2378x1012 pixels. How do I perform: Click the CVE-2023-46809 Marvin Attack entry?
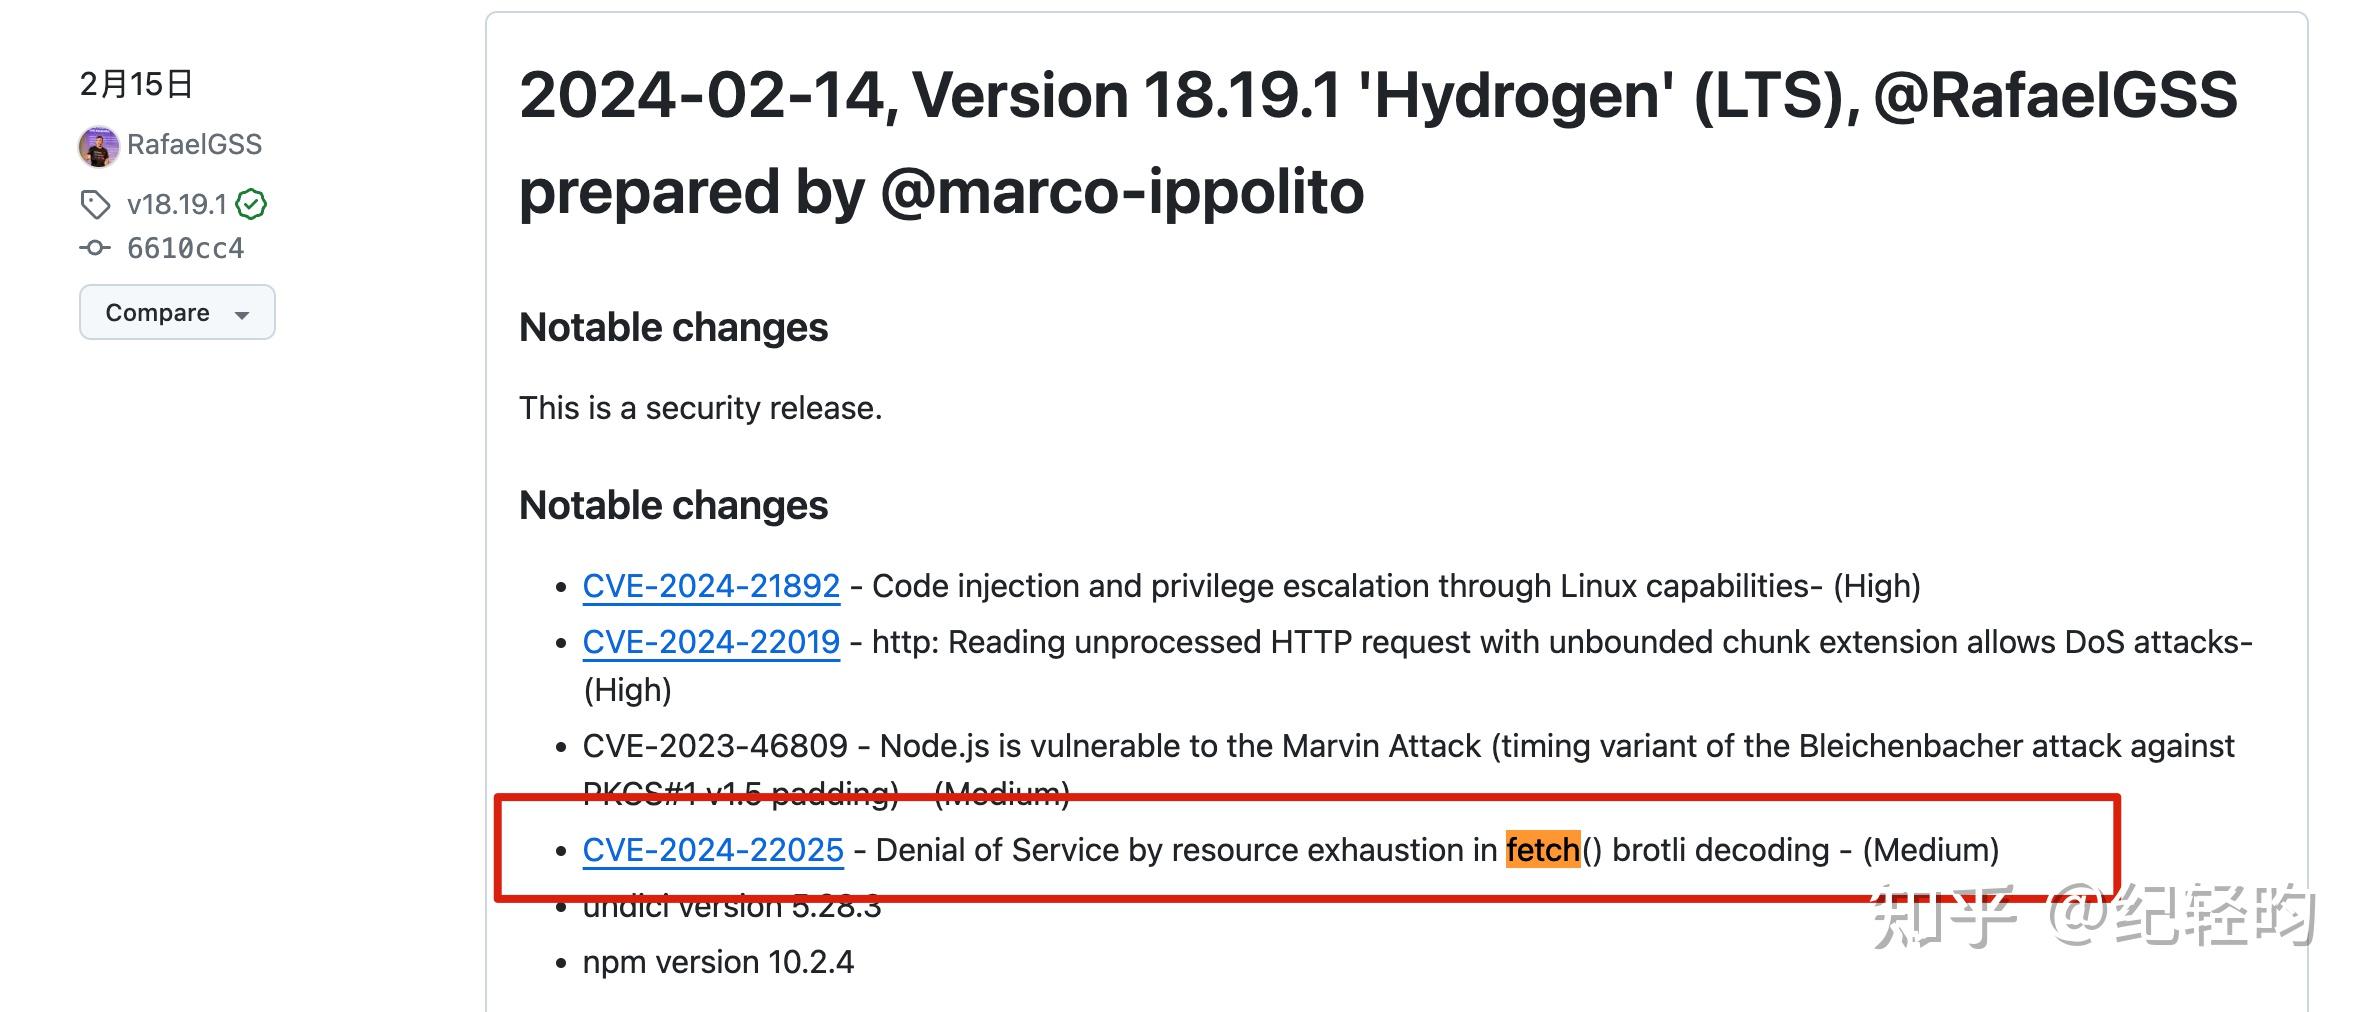[x=1408, y=770]
